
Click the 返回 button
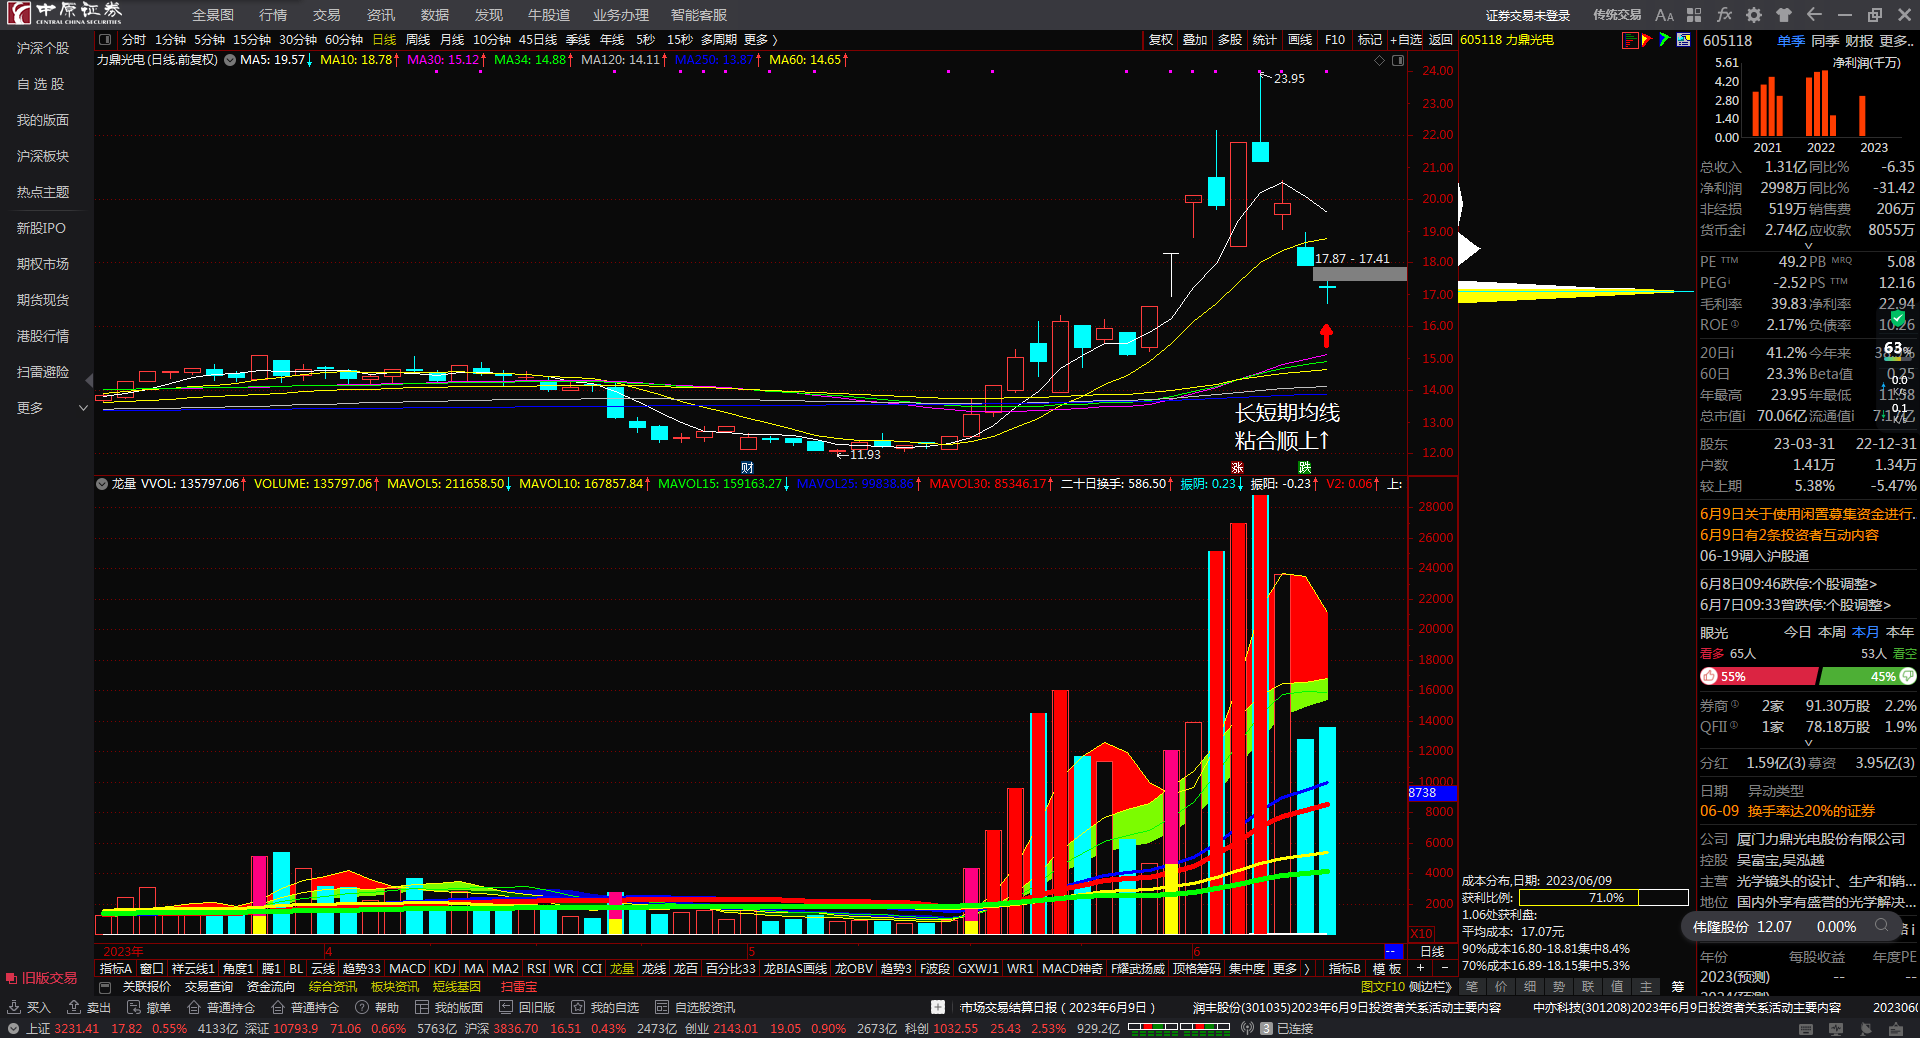point(1441,40)
